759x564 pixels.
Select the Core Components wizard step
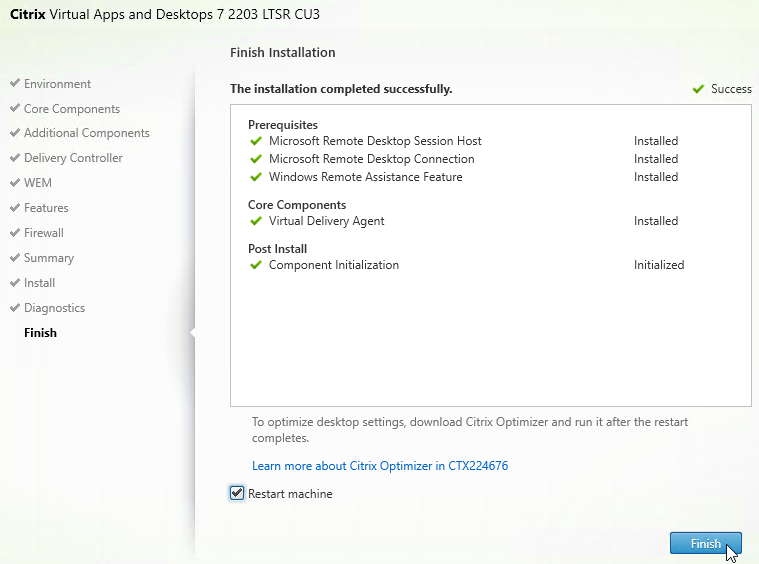(72, 109)
